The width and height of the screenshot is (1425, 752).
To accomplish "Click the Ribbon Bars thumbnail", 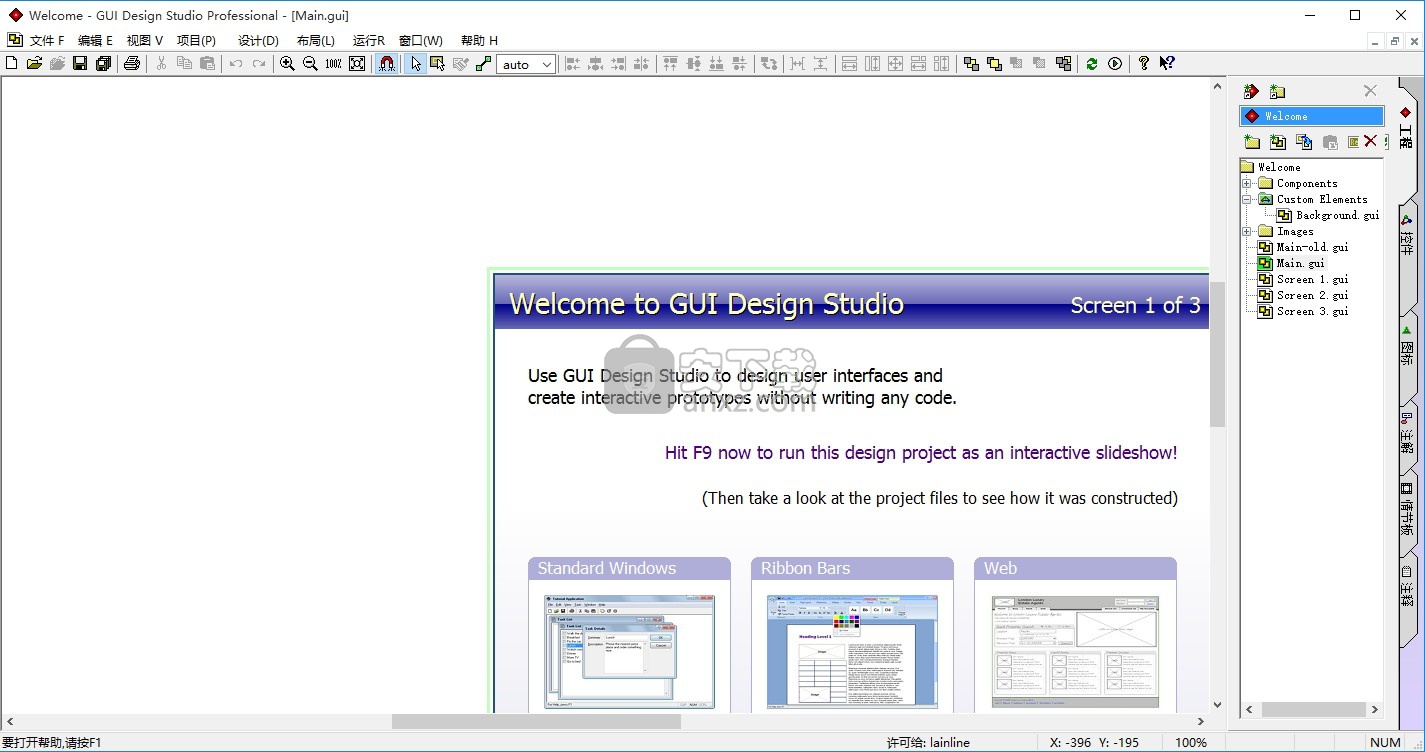I will tap(852, 651).
